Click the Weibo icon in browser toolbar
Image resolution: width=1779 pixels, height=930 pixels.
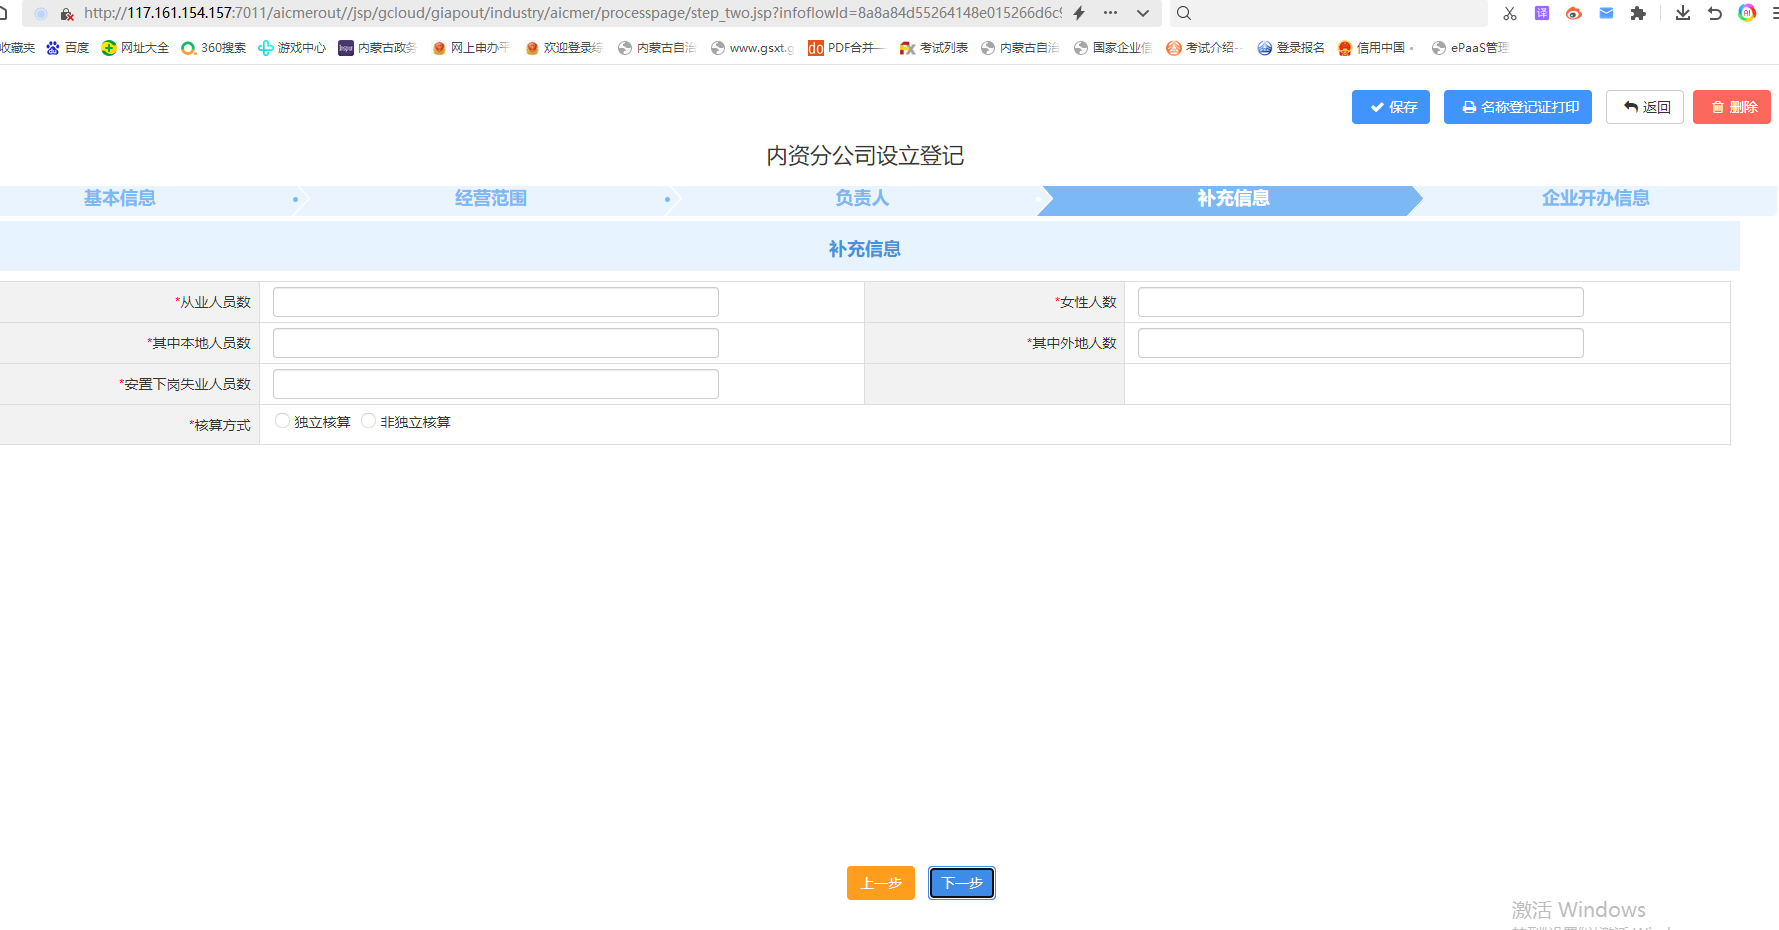1574,13
